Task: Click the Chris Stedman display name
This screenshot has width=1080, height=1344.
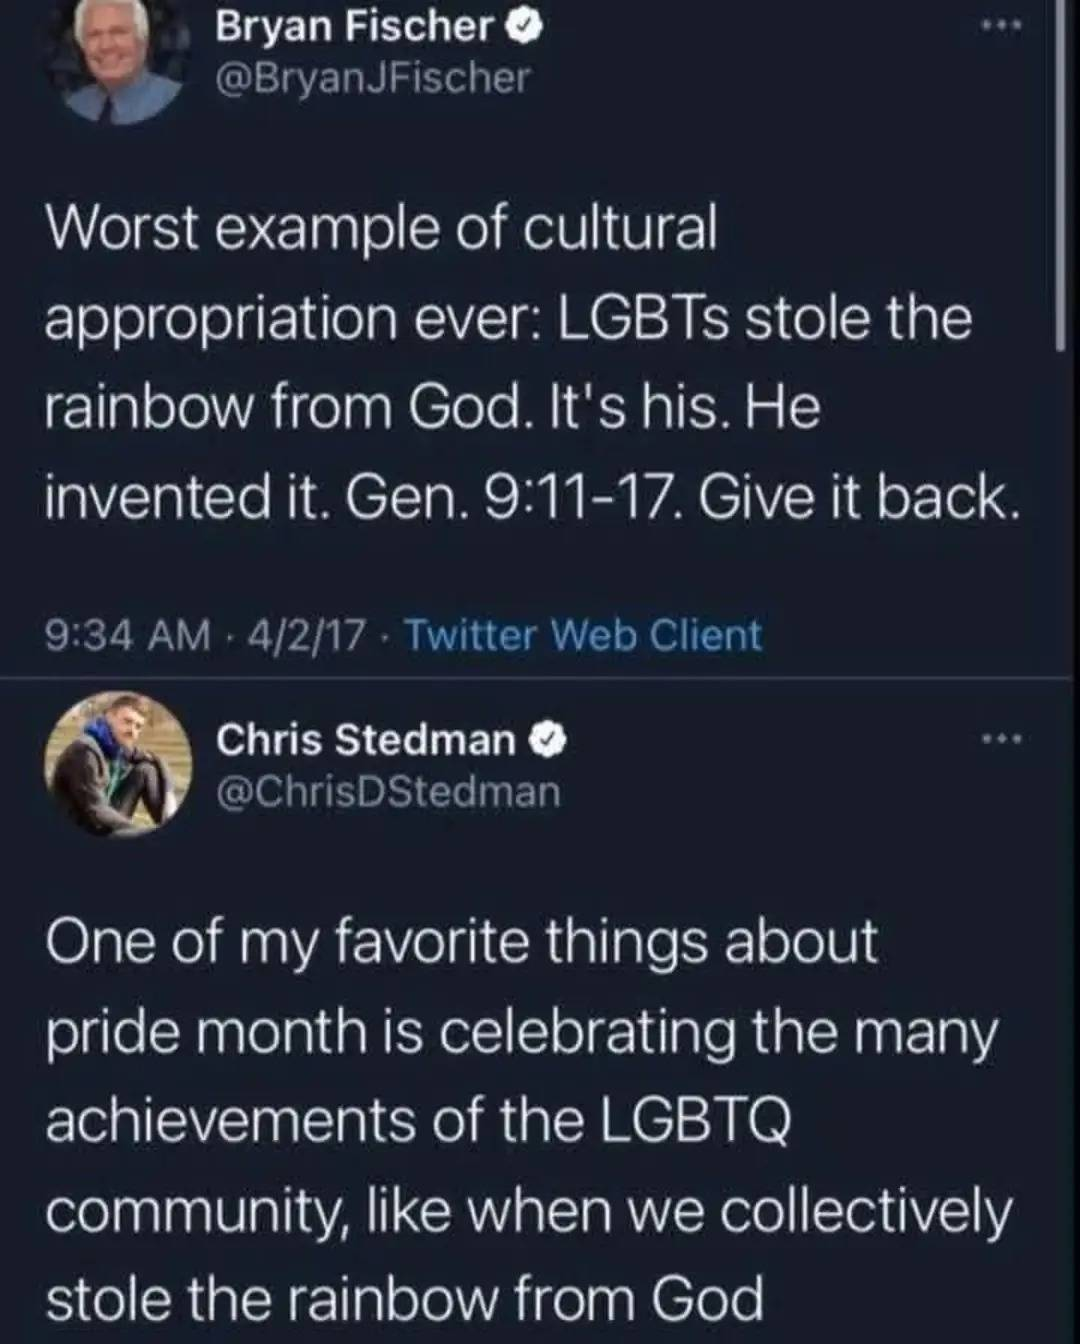Action: [366, 740]
